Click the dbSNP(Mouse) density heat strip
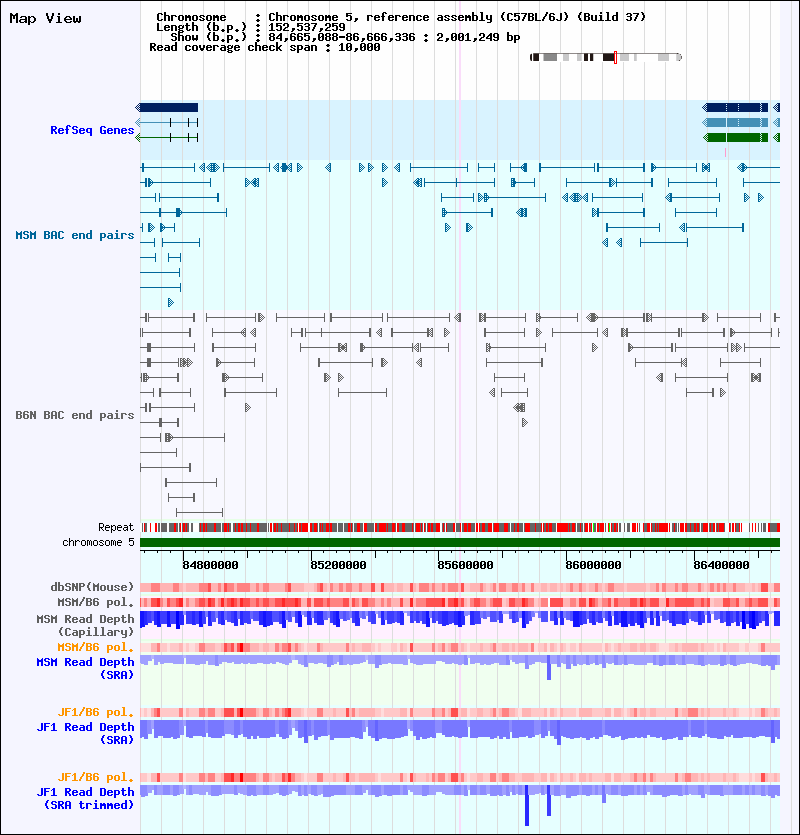 pos(460,587)
